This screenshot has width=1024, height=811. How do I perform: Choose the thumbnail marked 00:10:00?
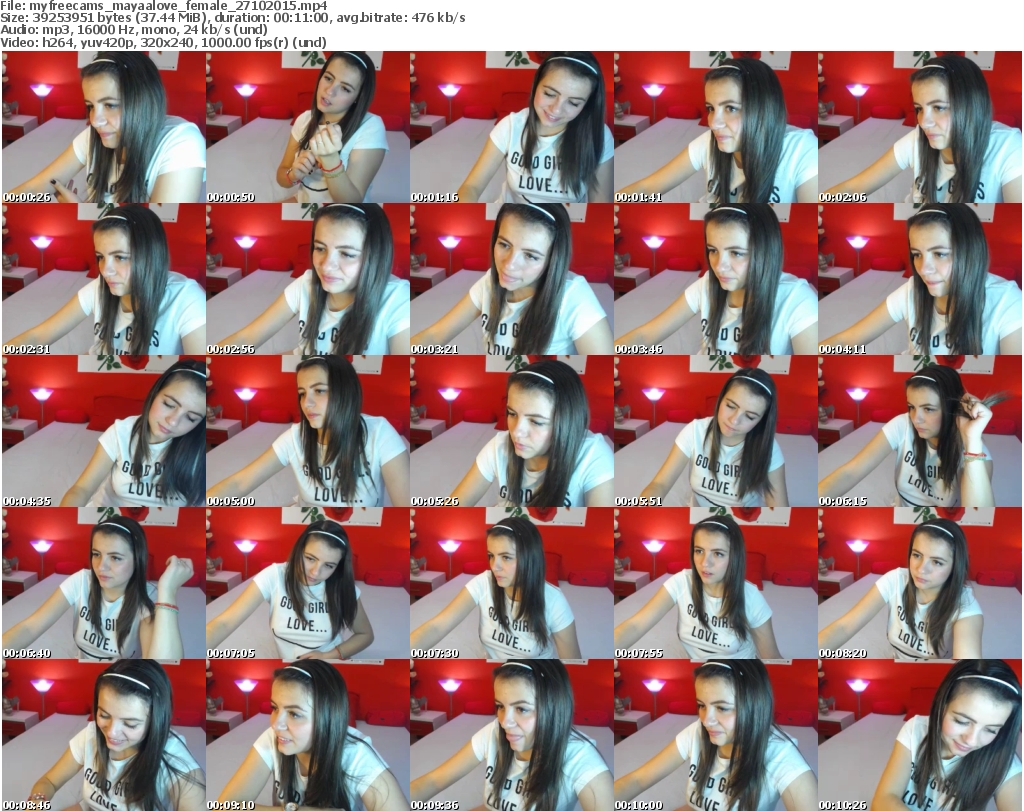tap(716, 735)
